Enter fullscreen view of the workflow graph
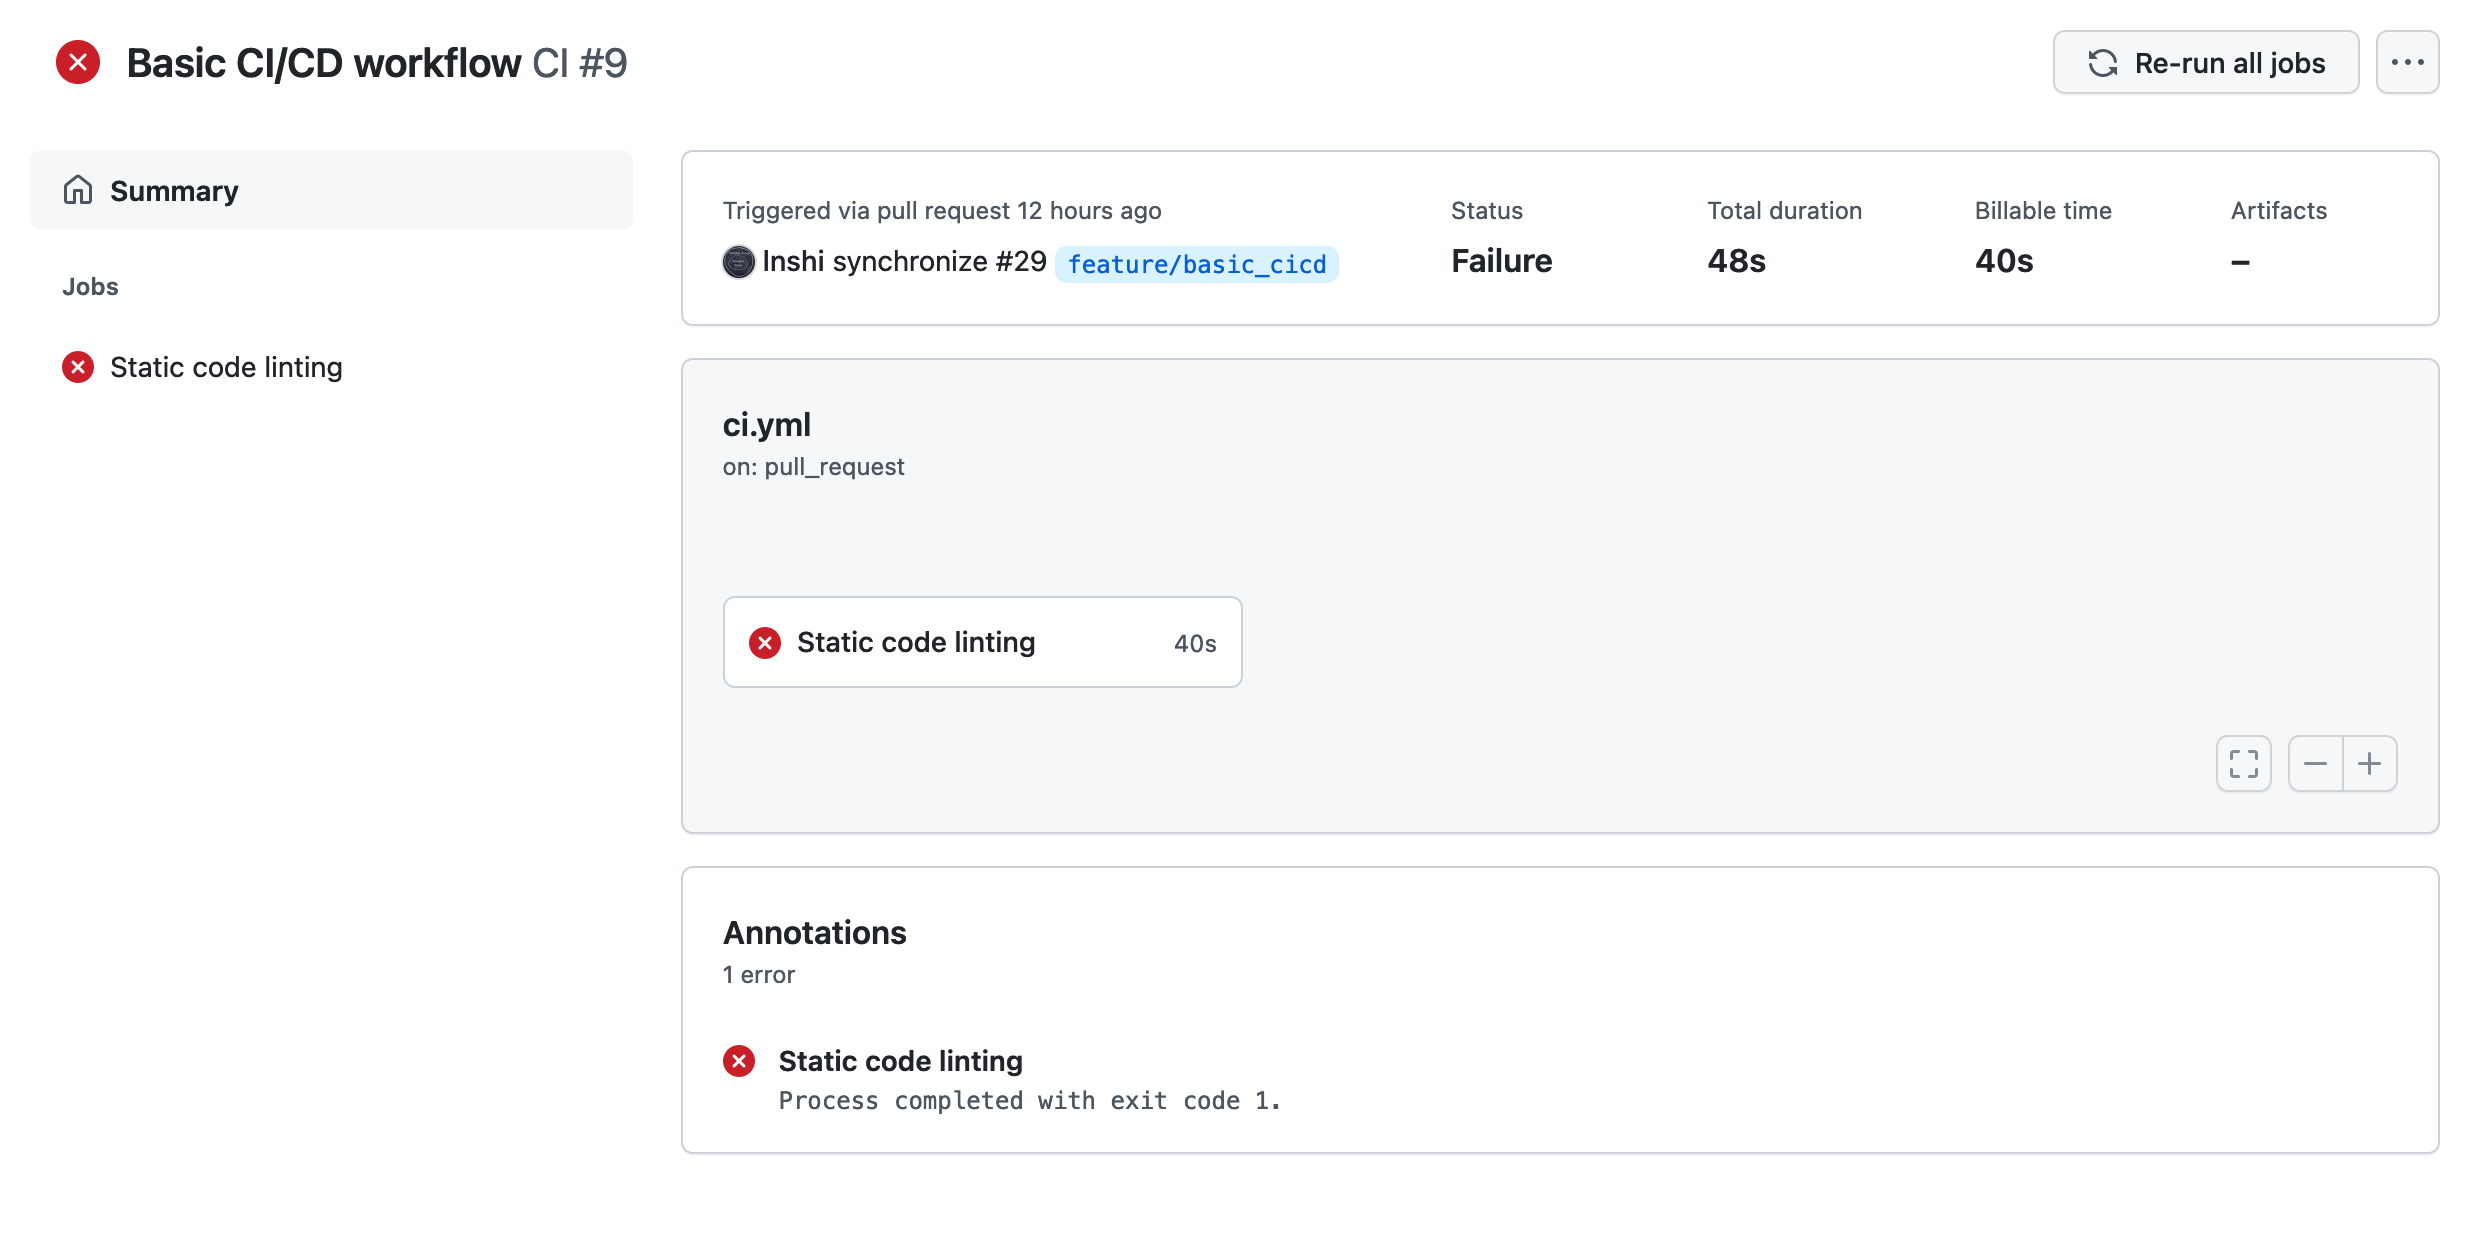 [2243, 763]
